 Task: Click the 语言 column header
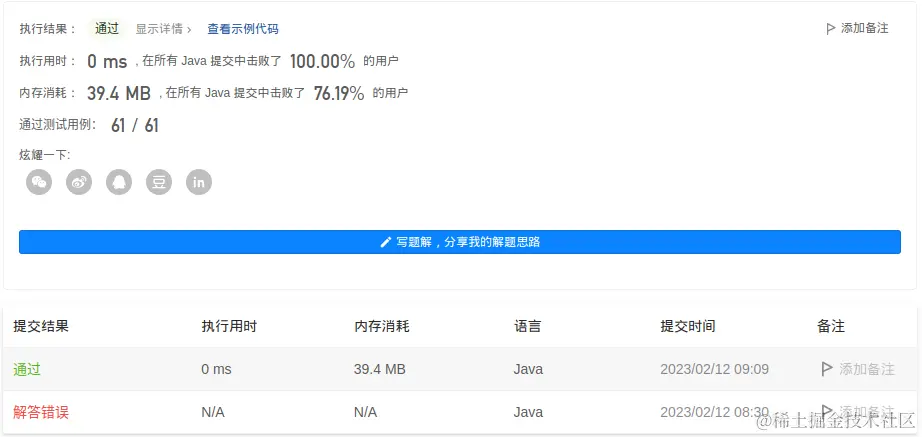(x=528, y=326)
